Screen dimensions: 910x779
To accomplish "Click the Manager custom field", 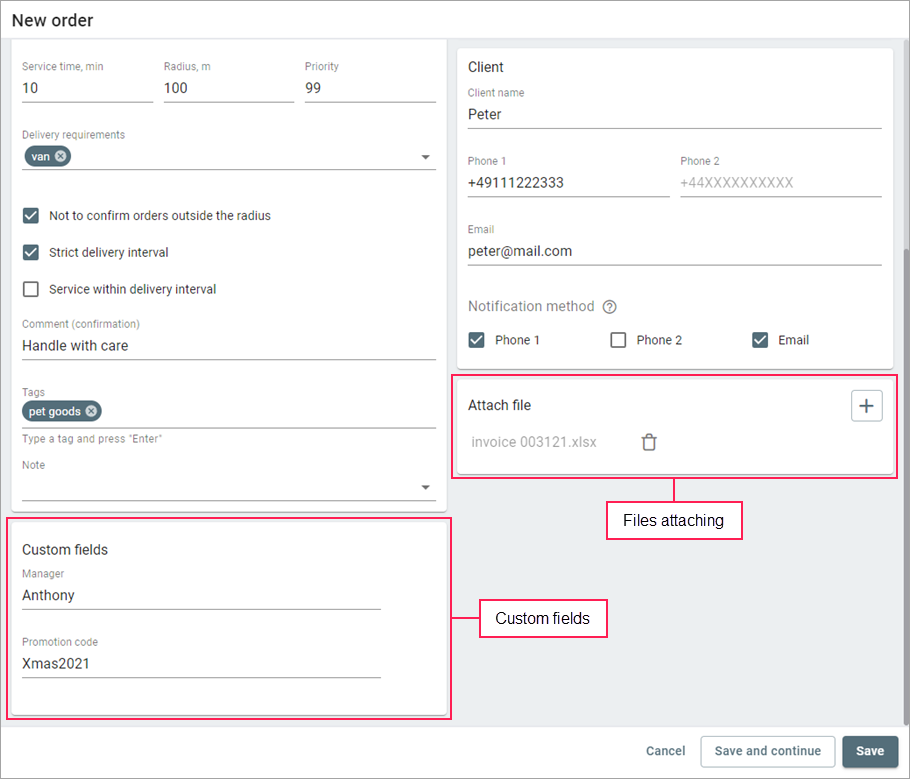I will point(200,595).
